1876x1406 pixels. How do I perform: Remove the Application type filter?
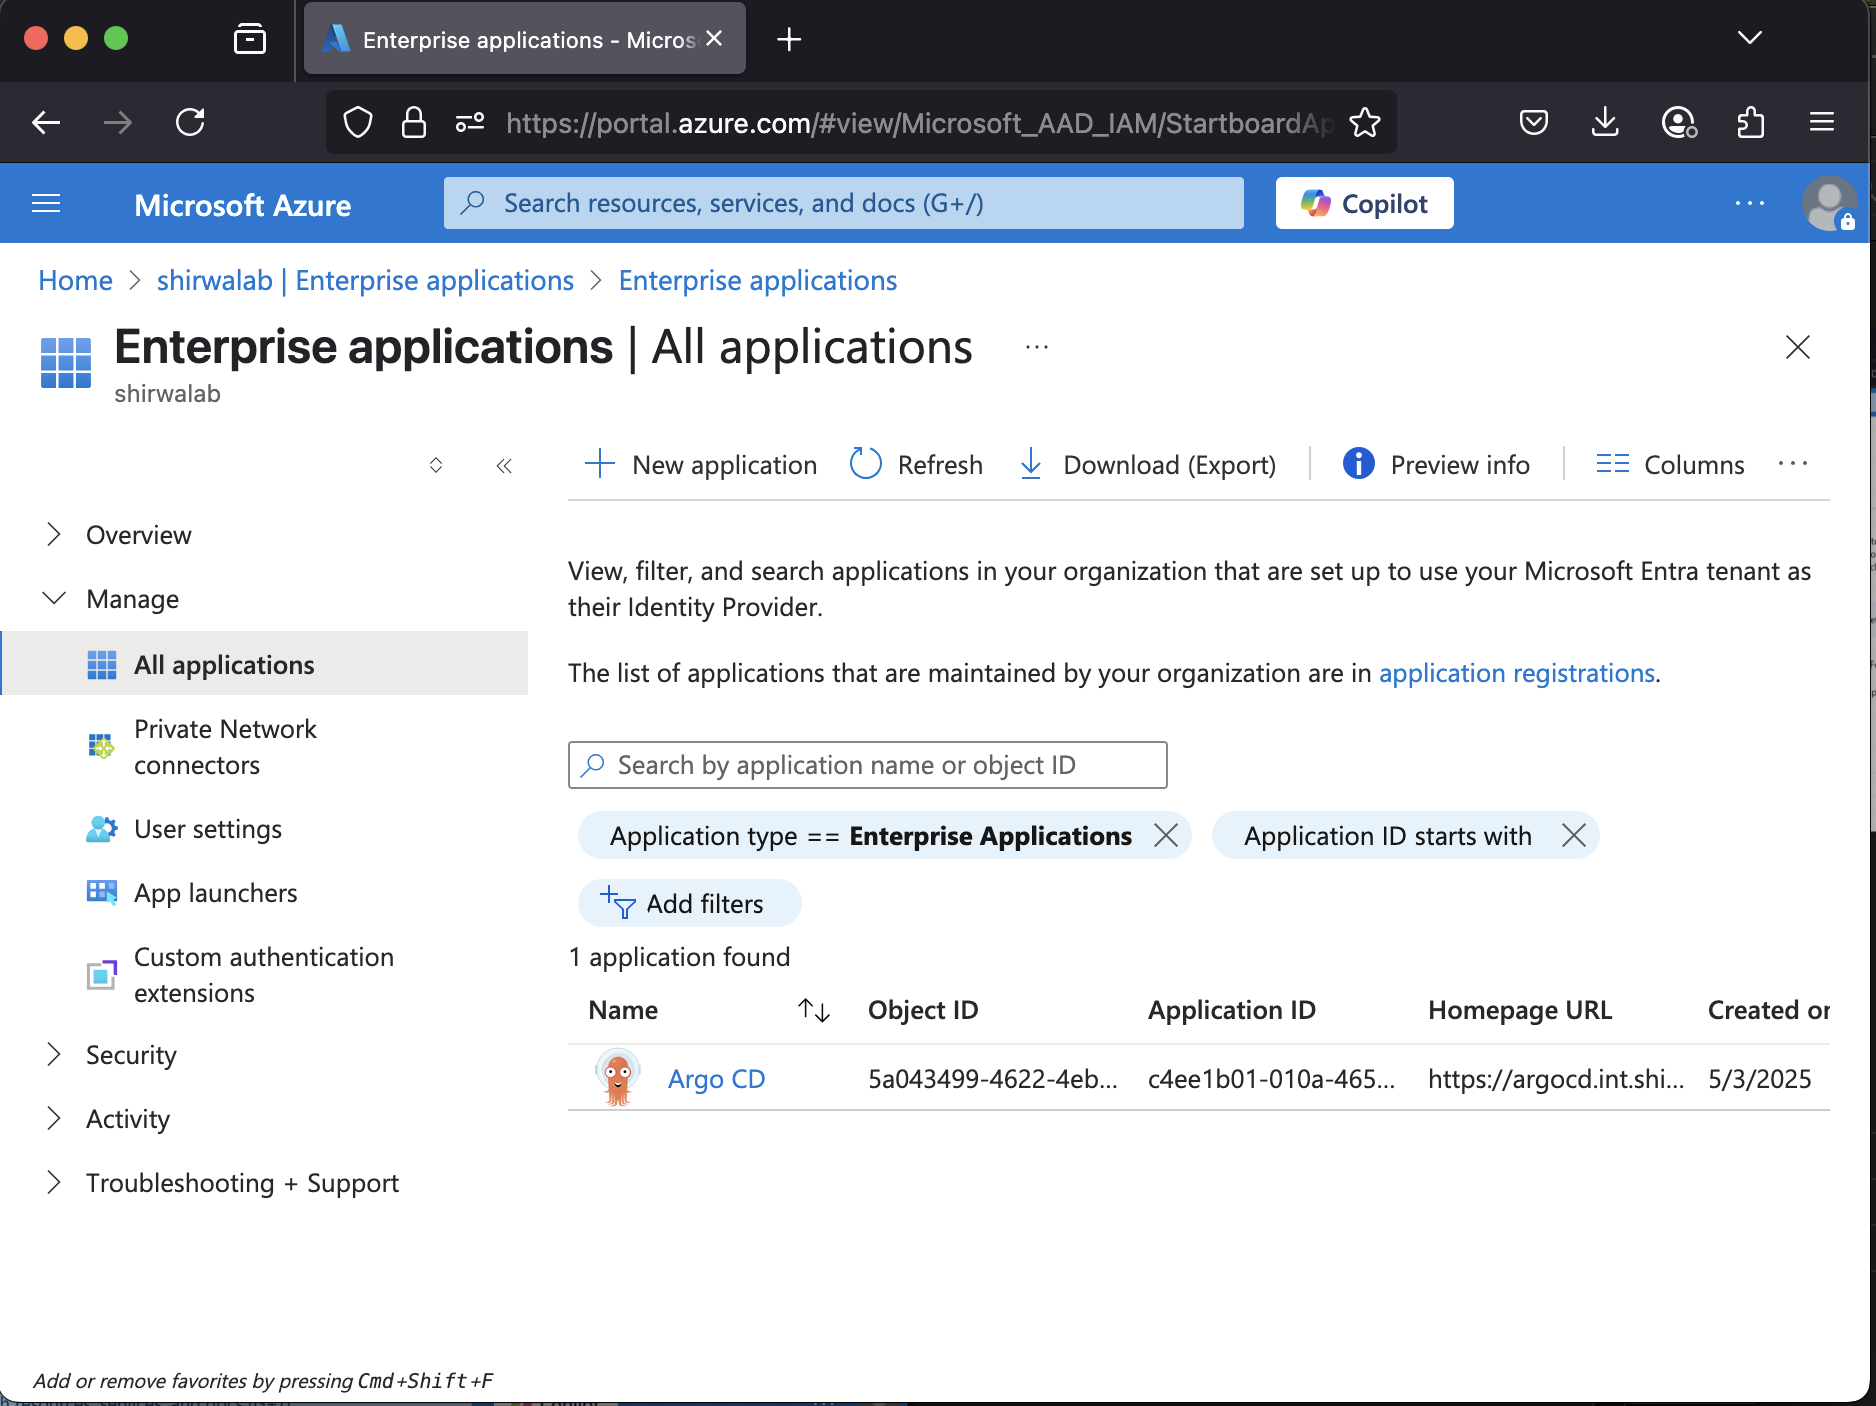point(1166,835)
